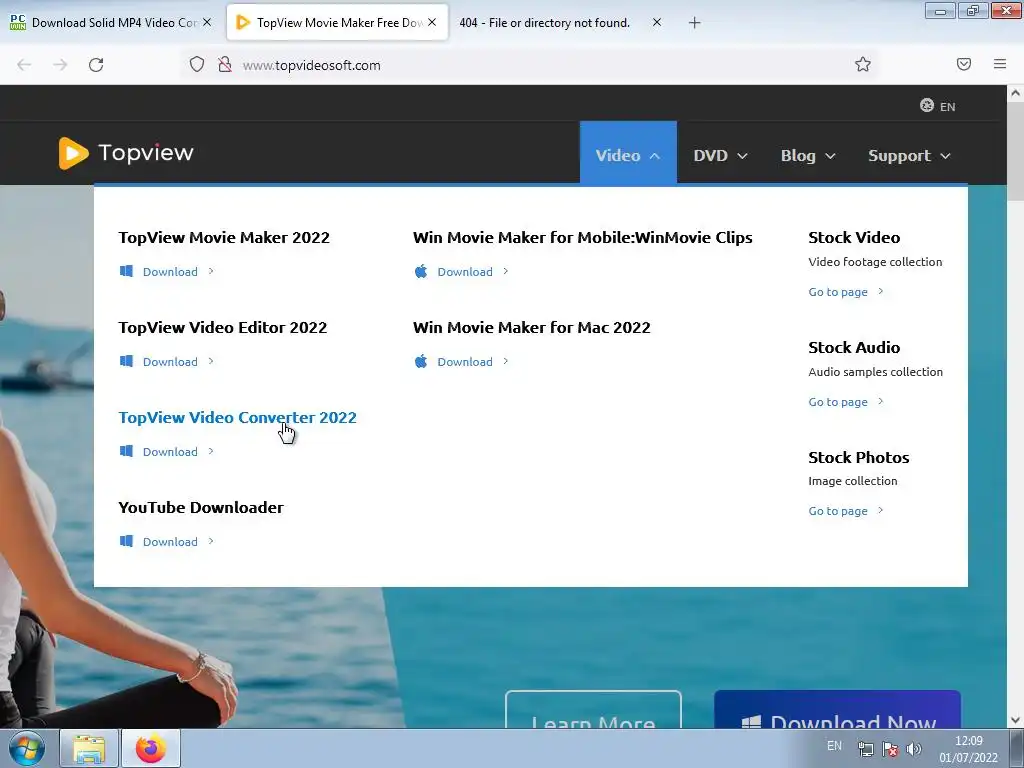This screenshot has height=768, width=1024.
Task: Click the Win Movie Maker for Mac 2022 heading
Action: click(532, 327)
